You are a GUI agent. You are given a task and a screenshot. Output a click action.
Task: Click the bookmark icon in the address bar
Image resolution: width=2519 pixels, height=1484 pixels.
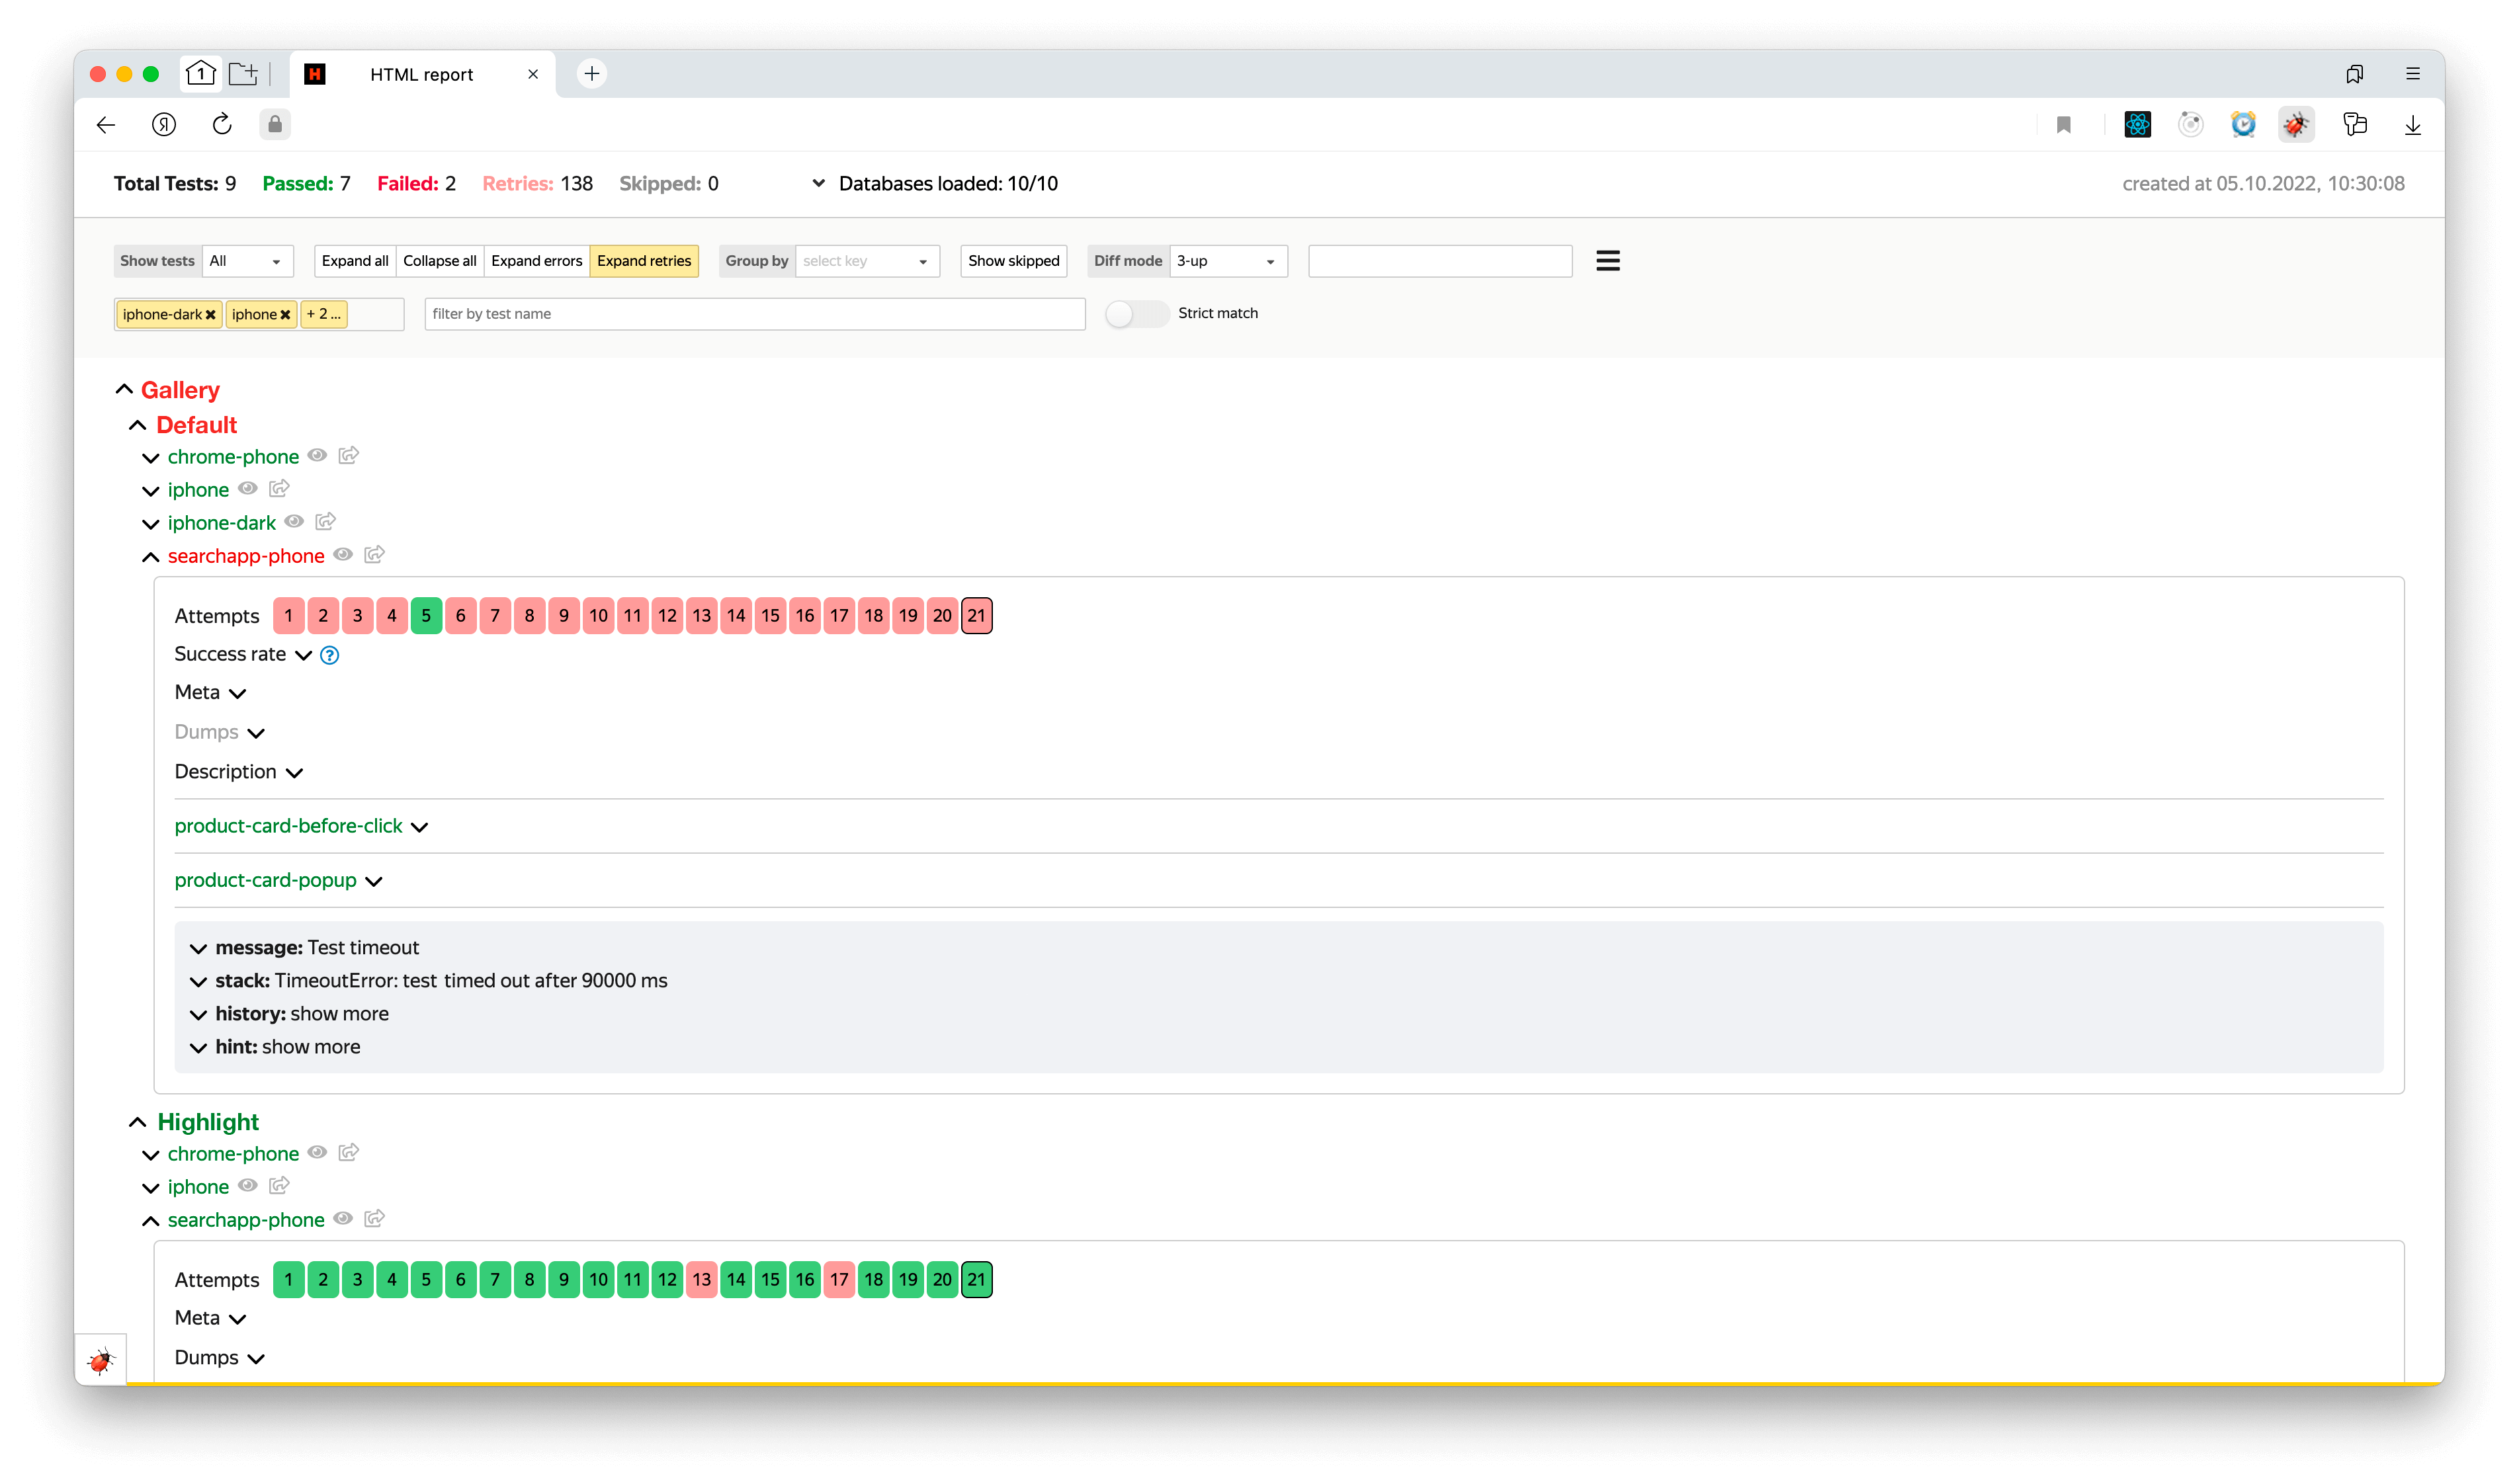pyautogui.click(x=2063, y=125)
